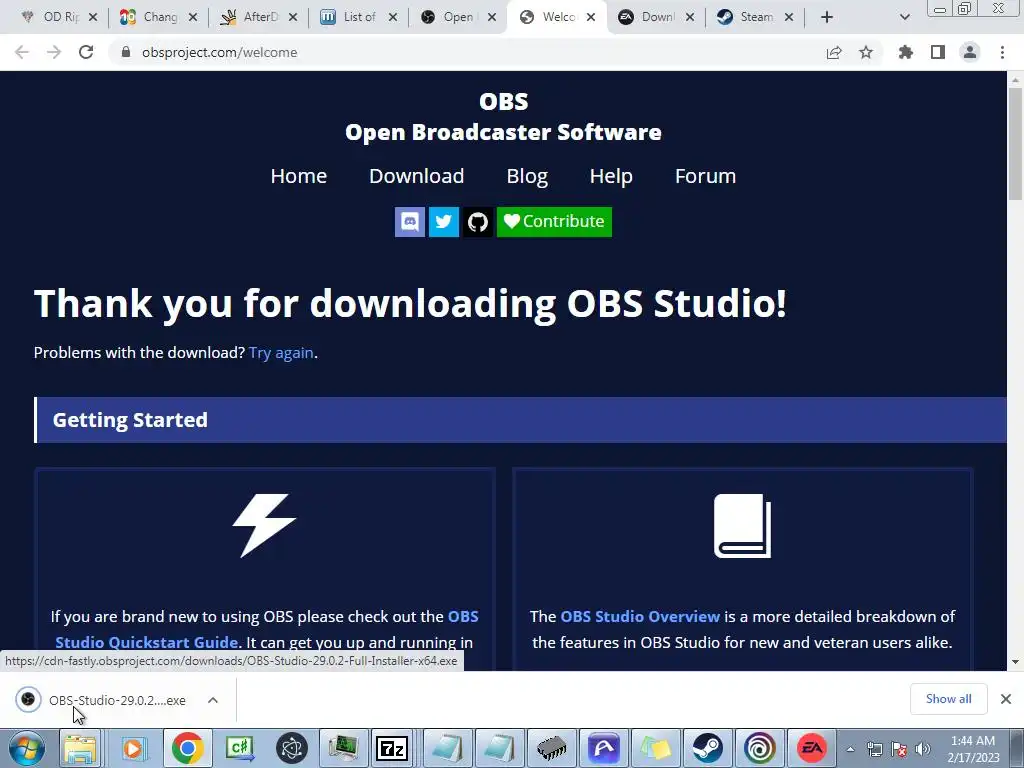The image size is (1024, 768).
Task: Show hidden system tray icons
Action: [x=850, y=749]
